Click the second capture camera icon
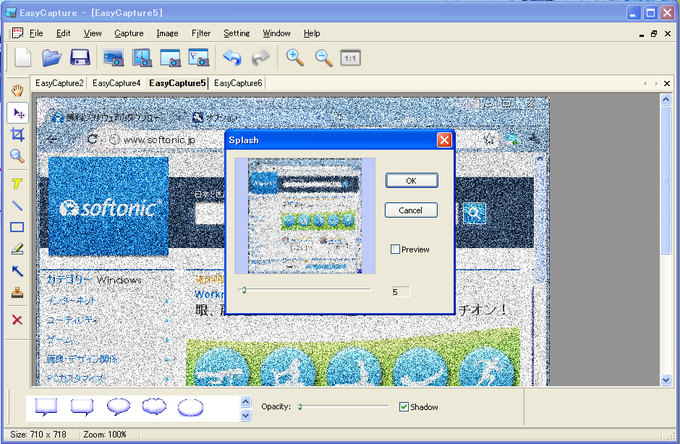The height and width of the screenshot is (444, 680). tap(142, 58)
